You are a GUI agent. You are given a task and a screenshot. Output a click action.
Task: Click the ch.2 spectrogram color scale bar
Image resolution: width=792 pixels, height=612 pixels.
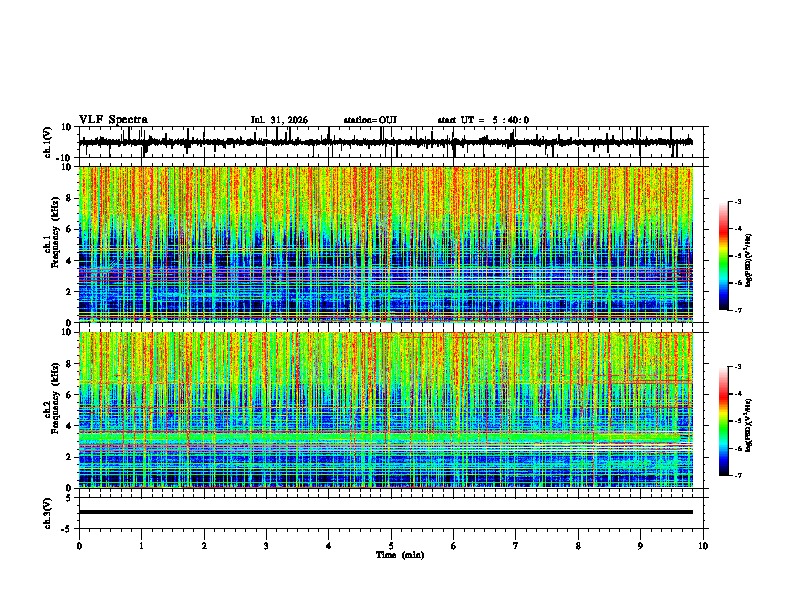(724, 421)
